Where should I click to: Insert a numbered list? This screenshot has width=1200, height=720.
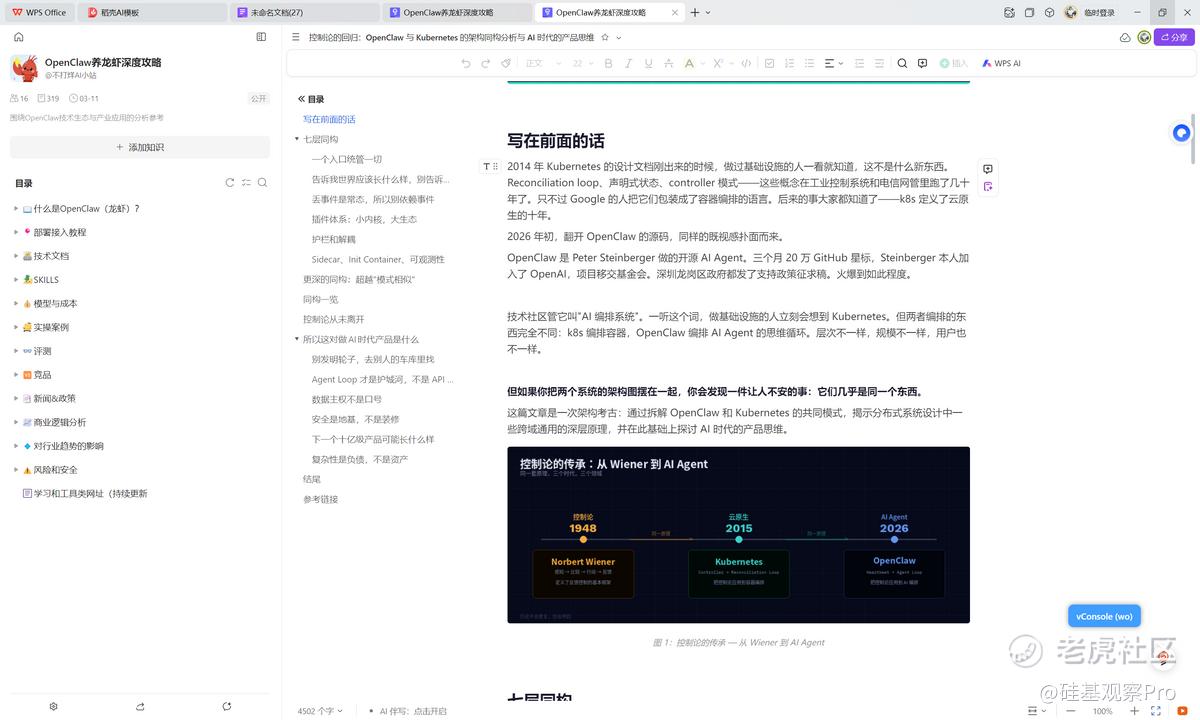pyautogui.click(x=789, y=63)
